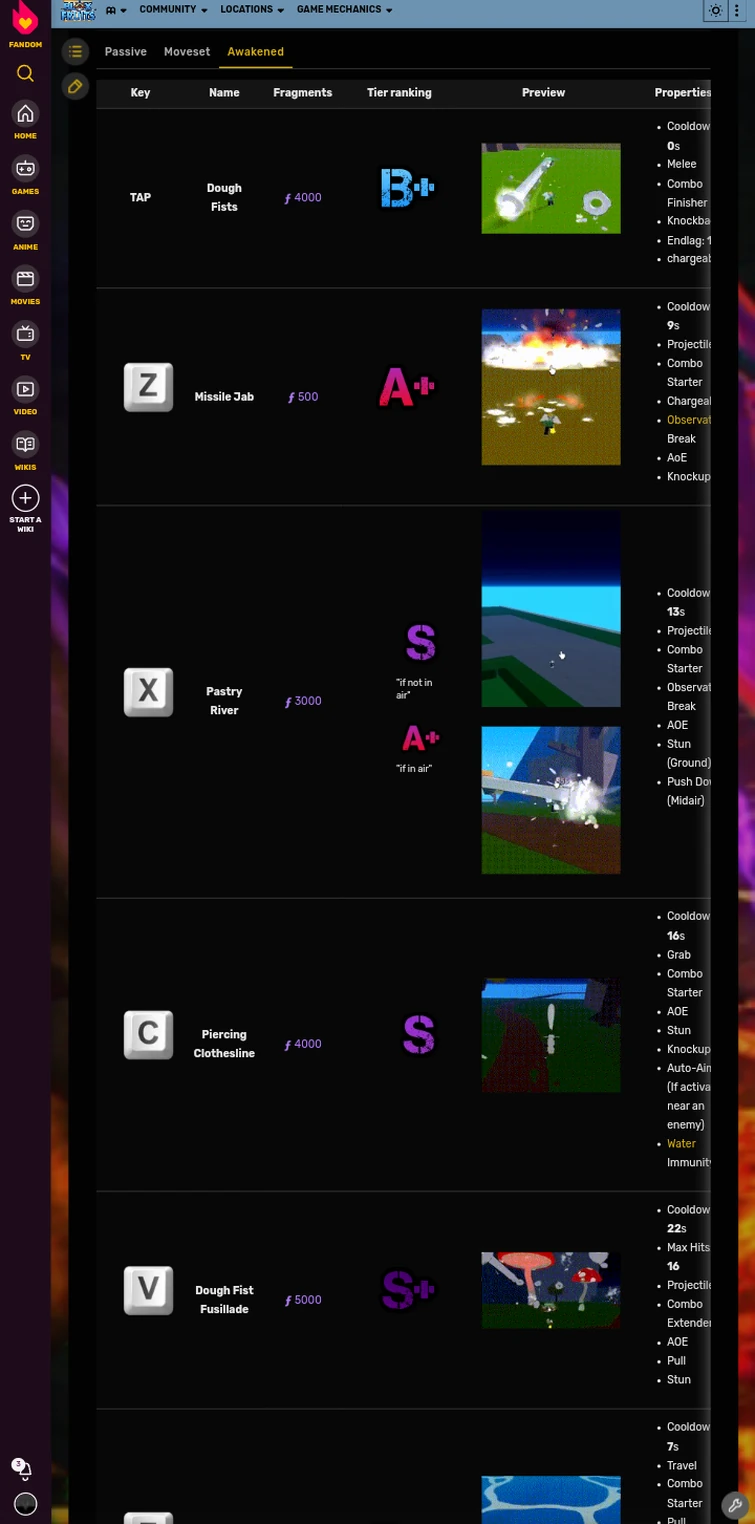Image resolution: width=755 pixels, height=1524 pixels.
Task: Expand the Community dropdown menu
Action: [x=173, y=10]
